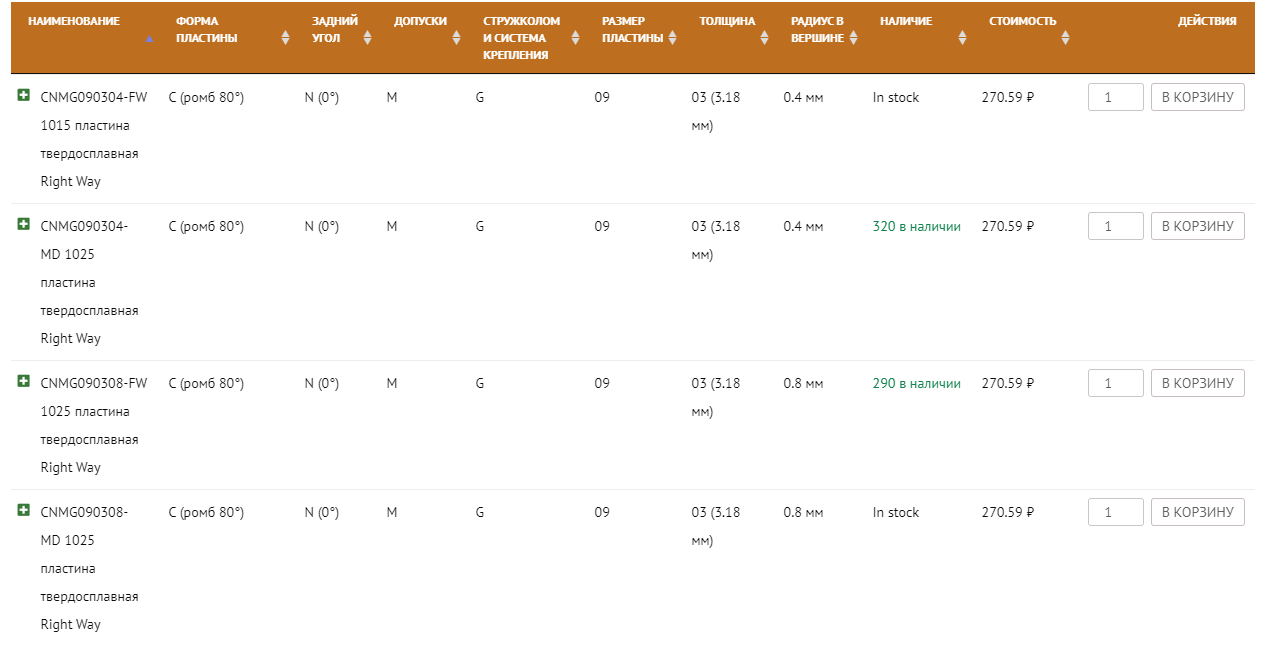Open product CNMG090304-MD 1025 пластина name
This screenshot has height=656, width=1269.
tap(89, 282)
